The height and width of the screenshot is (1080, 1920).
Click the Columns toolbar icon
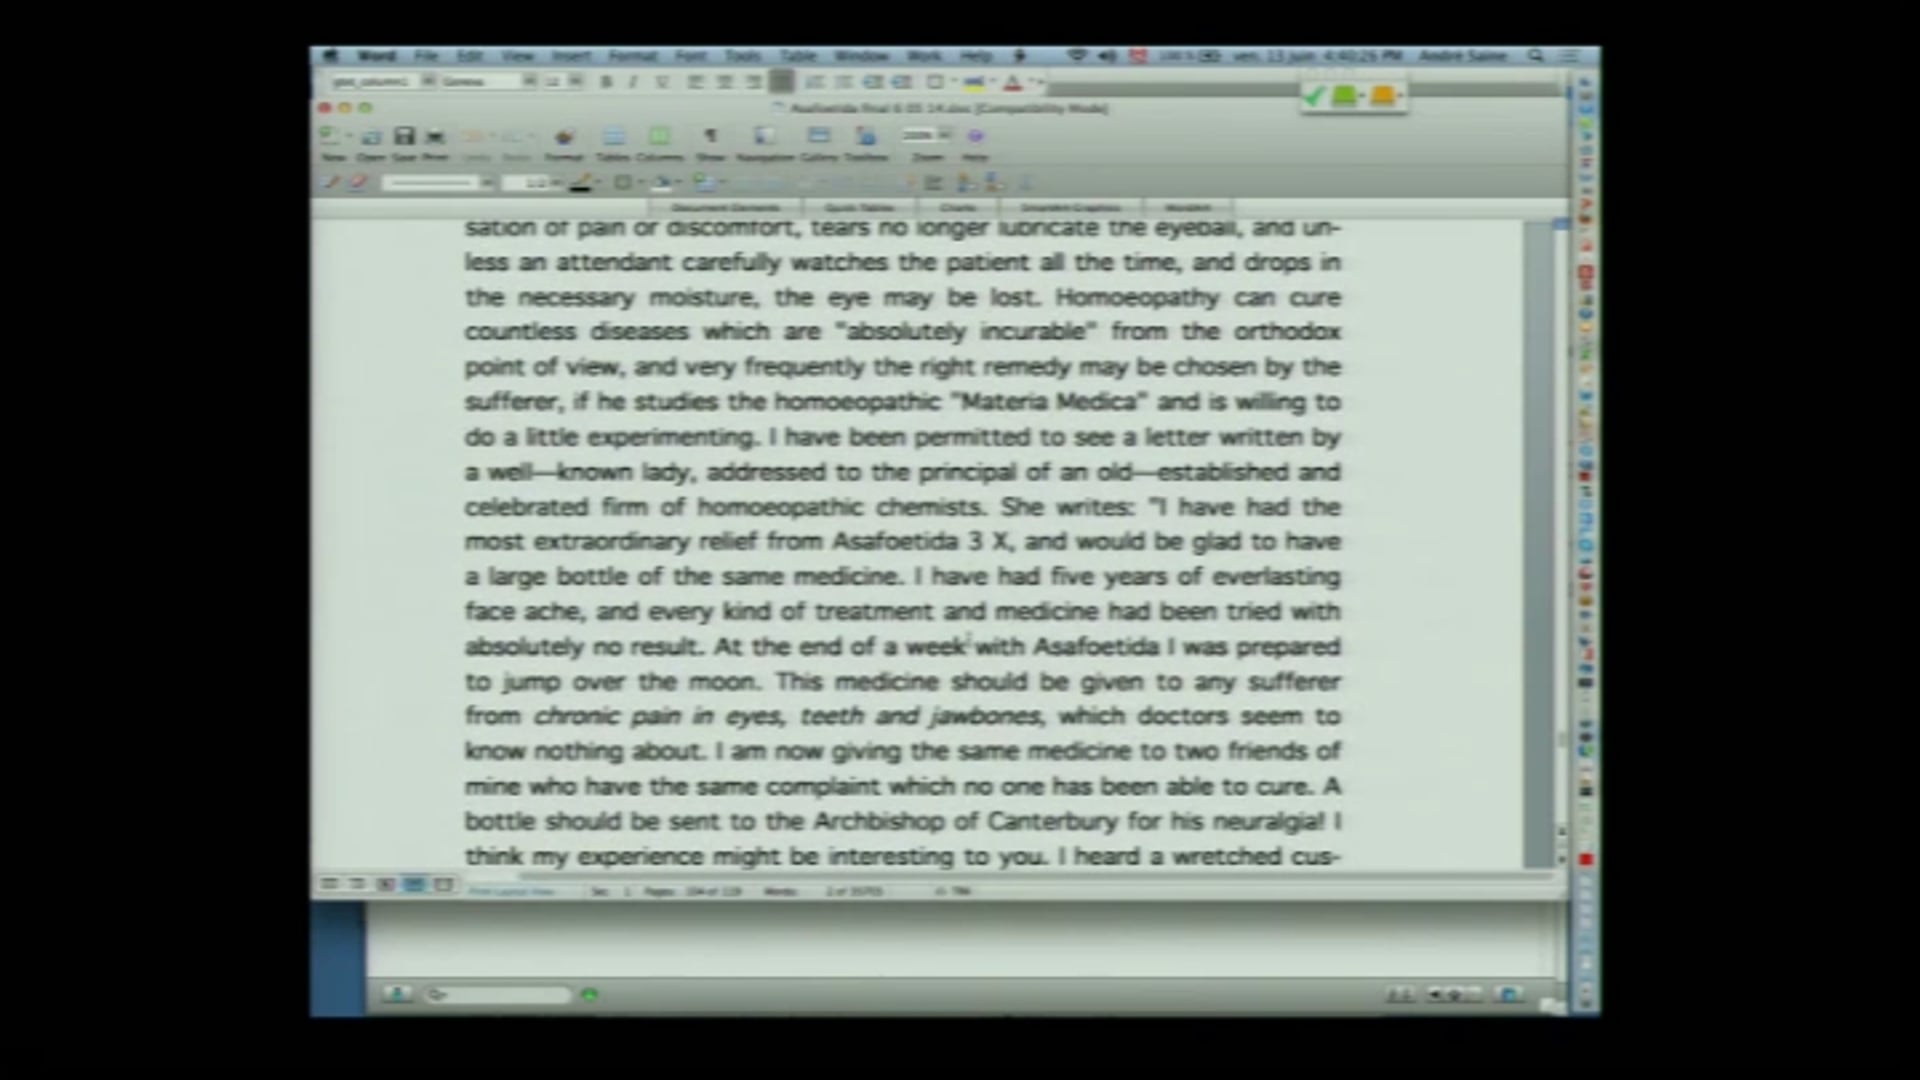tap(659, 136)
